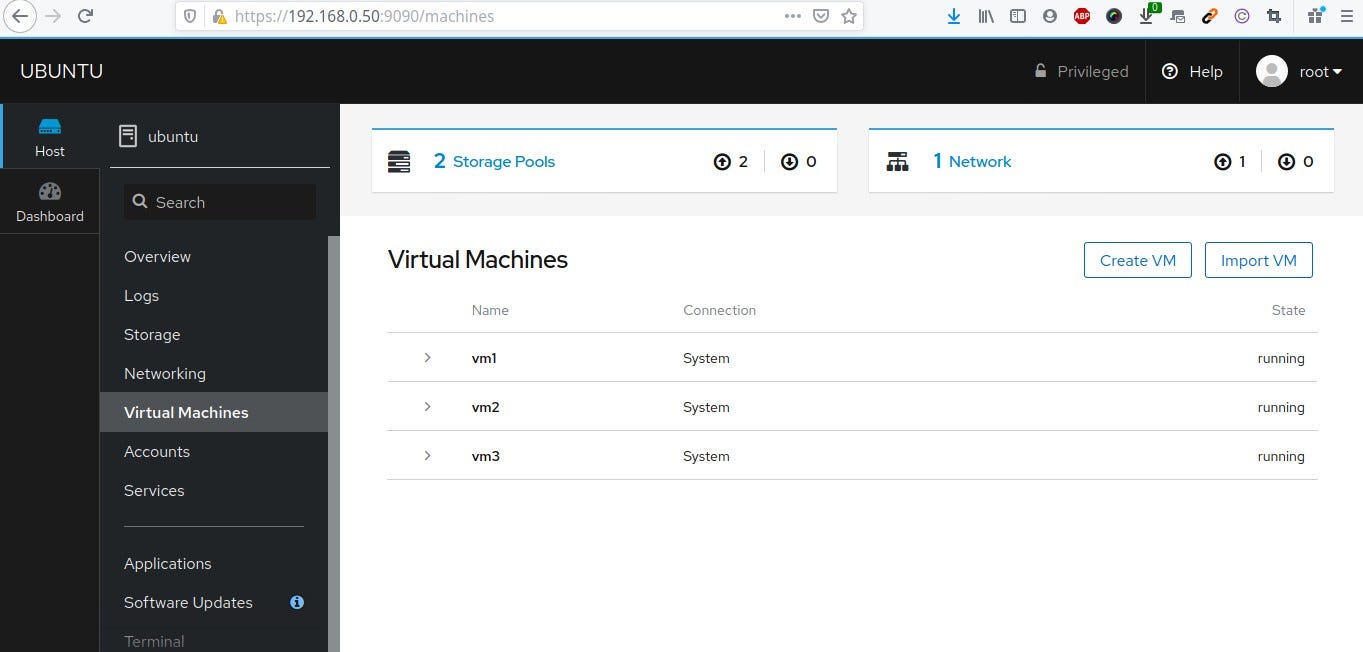This screenshot has width=1363, height=652.
Task: Expand the vm2 row chevron
Action: [x=427, y=406]
